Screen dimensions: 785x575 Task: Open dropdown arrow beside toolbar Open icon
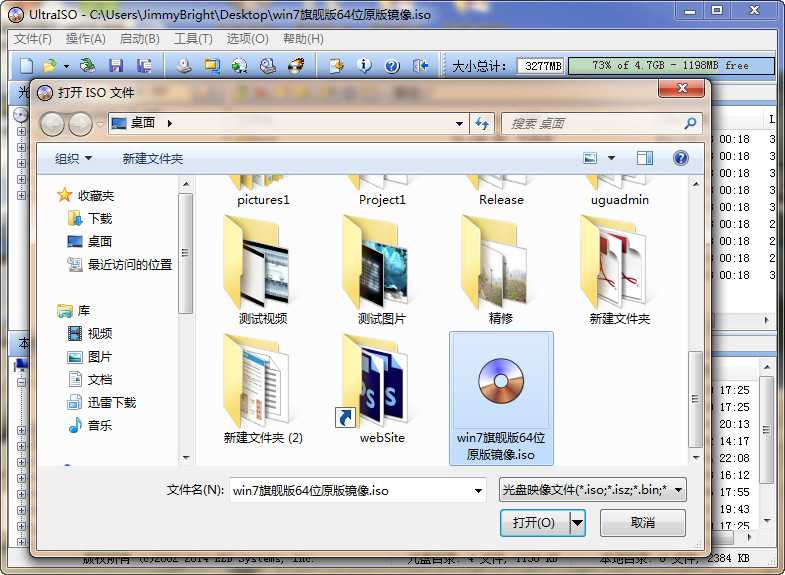pyautogui.click(x=66, y=66)
